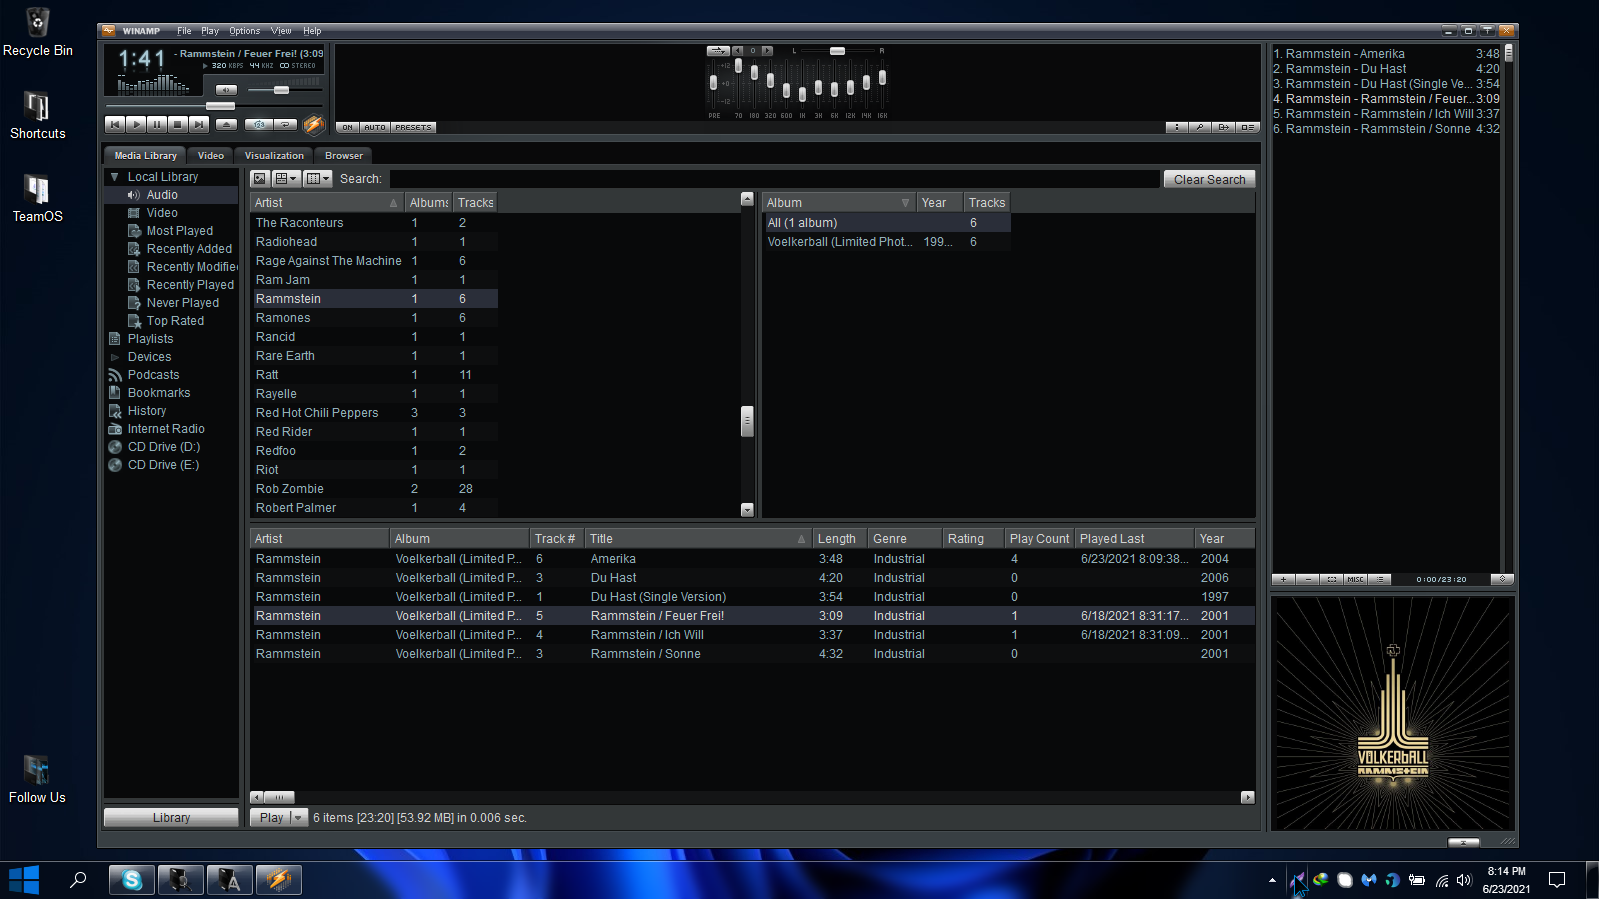The height and width of the screenshot is (899, 1599).
Task: Click the Clear Search button
Action: tap(1209, 179)
